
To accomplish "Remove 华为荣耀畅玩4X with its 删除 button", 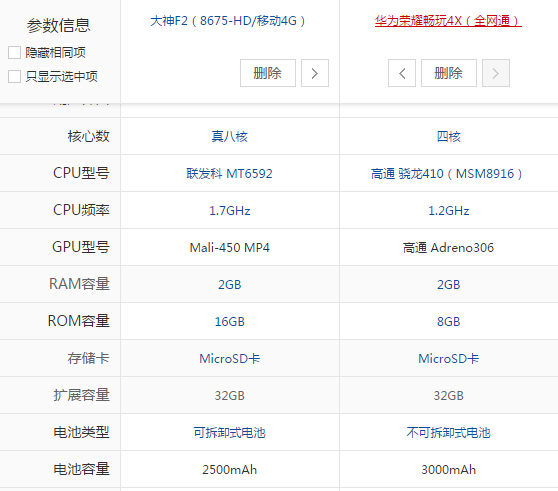I will [449, 73].
